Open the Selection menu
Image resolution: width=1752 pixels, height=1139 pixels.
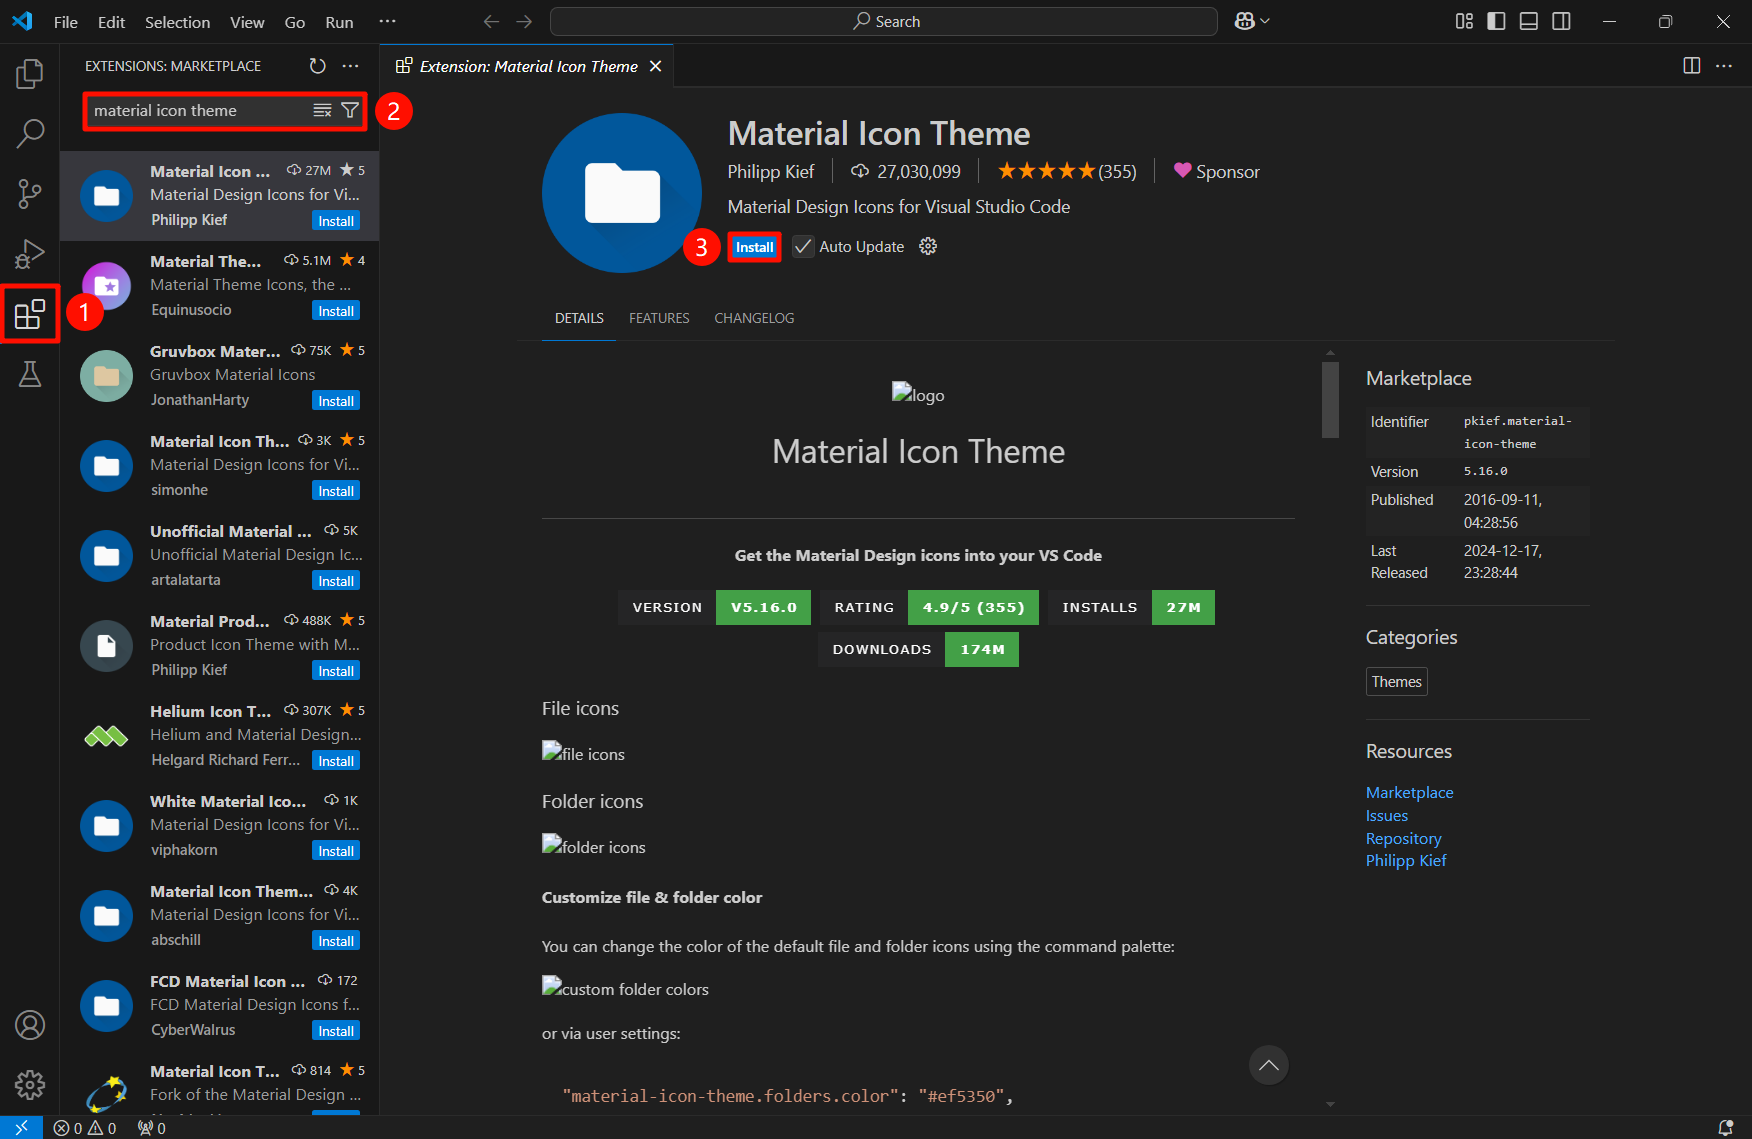[177, 22]
